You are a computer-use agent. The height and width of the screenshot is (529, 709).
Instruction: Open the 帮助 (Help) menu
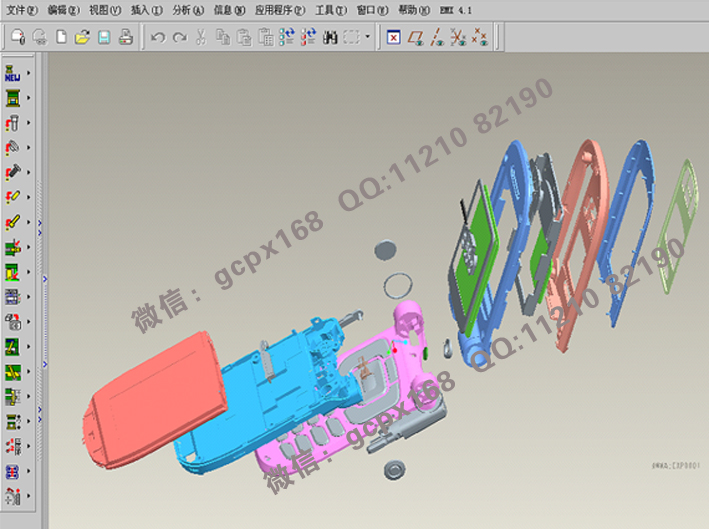pos(413,9)
